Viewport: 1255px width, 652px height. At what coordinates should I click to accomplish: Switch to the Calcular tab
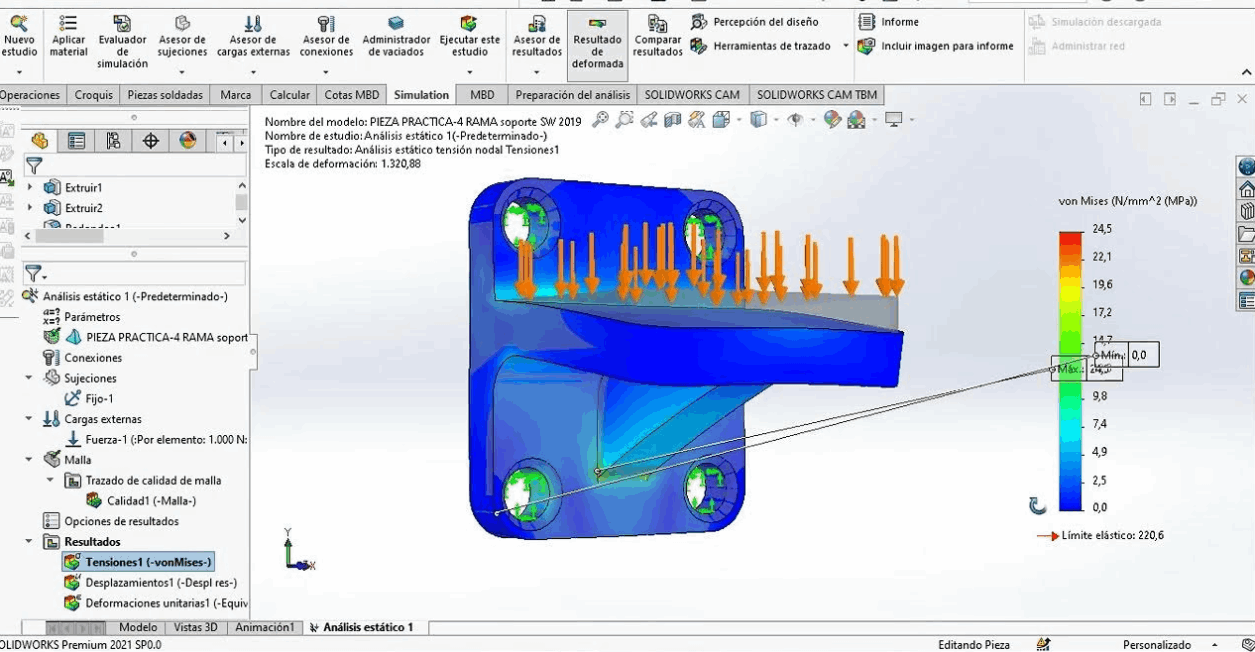coord(289,95)
